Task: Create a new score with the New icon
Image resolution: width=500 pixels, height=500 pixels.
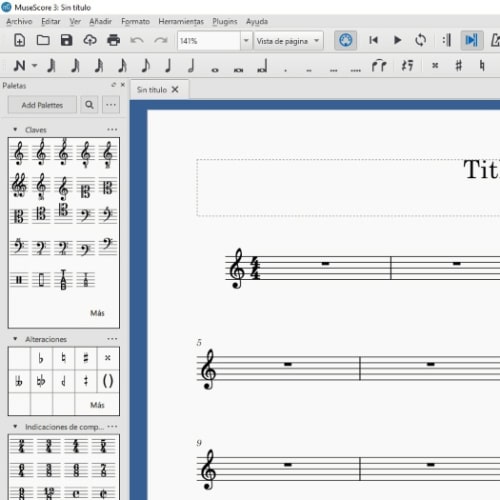Action: pyautogui.click(x=20, y=40)
